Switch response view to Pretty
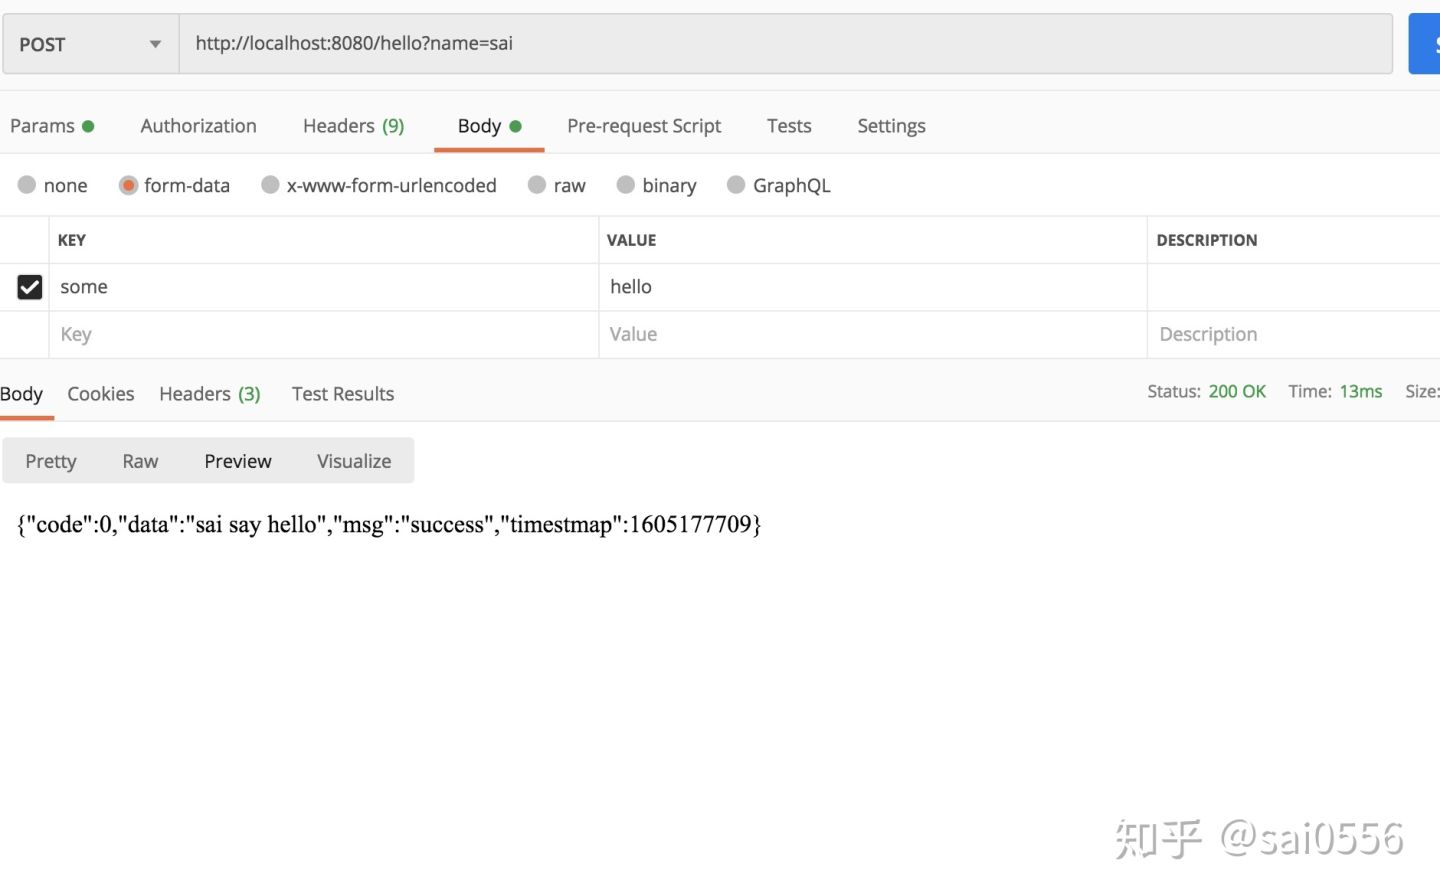The width and height of the screenshot is (1440, 896). [x=51, y=461]
